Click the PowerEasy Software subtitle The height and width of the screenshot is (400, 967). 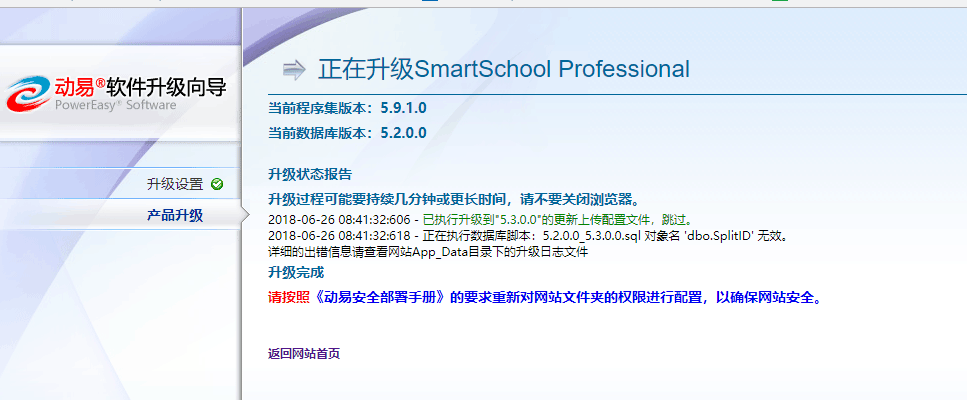[115, 105]
